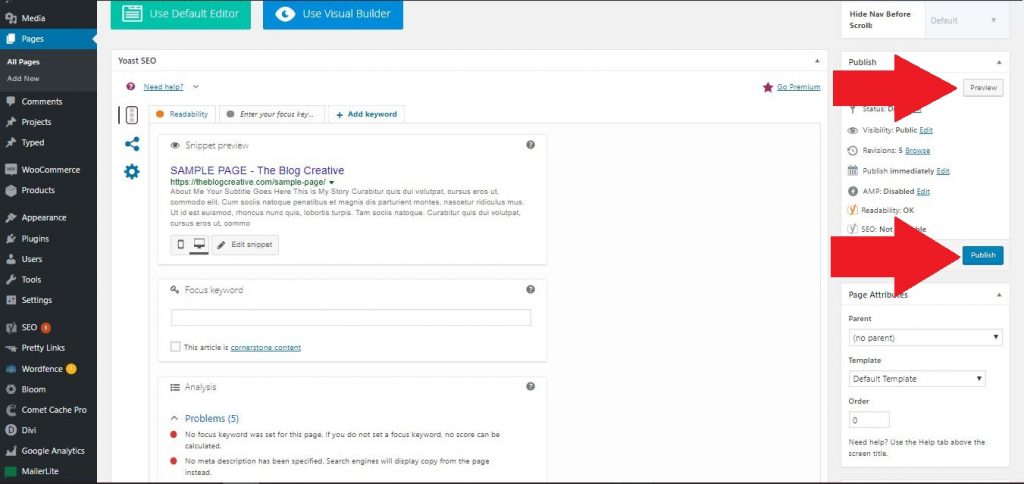This screenshot has height=484, width=1024.
Task: Collapse the Page Attributes metabox
Action: pos(999,295)
